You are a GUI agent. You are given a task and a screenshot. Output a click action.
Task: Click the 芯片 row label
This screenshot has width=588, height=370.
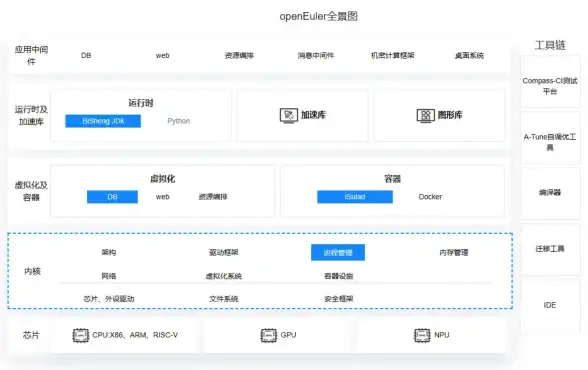click(x=31, y=335)
